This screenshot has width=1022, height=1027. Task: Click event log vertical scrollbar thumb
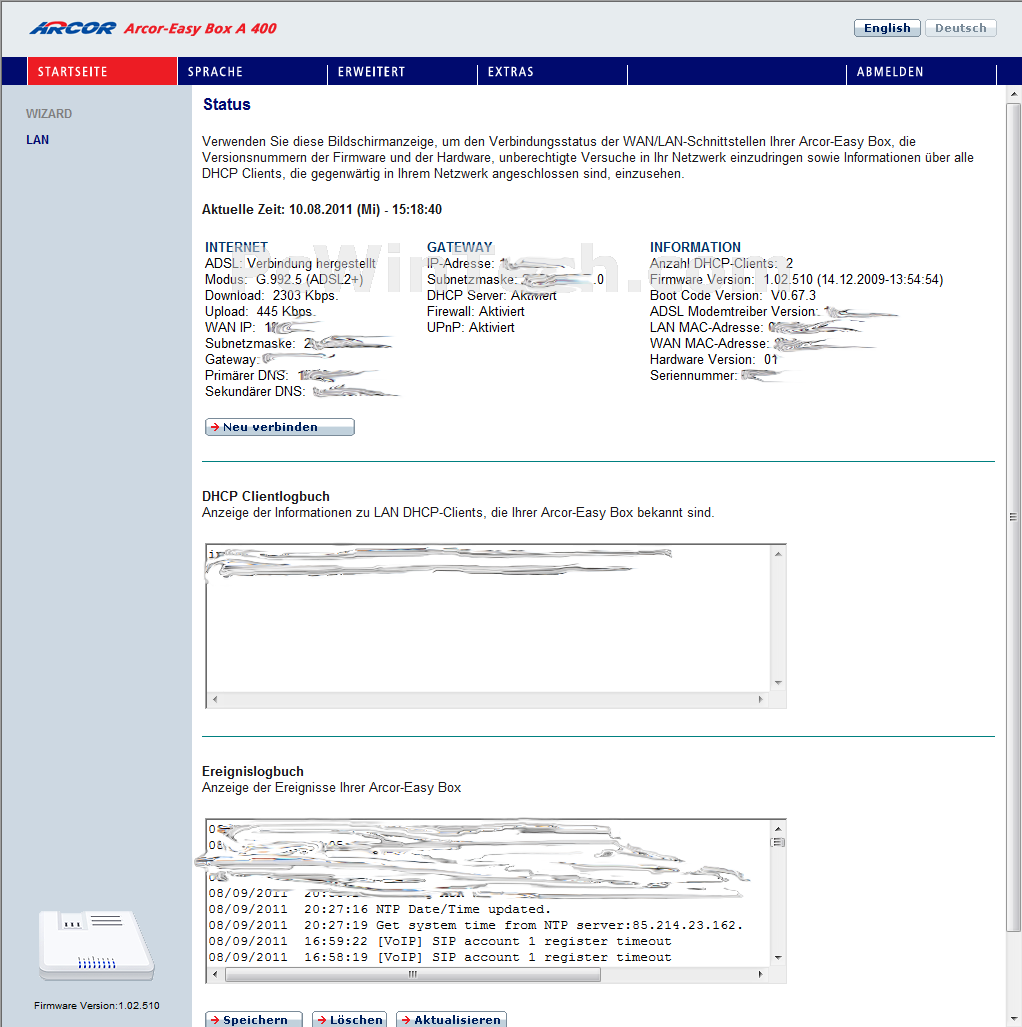[778, 842]
